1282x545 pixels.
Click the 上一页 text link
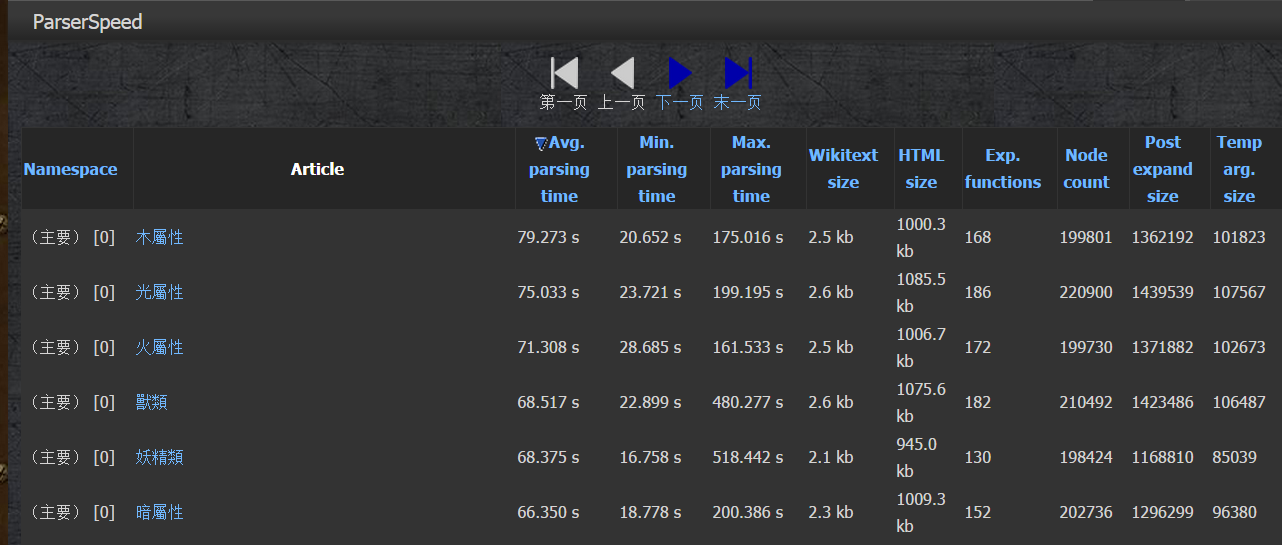coord(622,102)
